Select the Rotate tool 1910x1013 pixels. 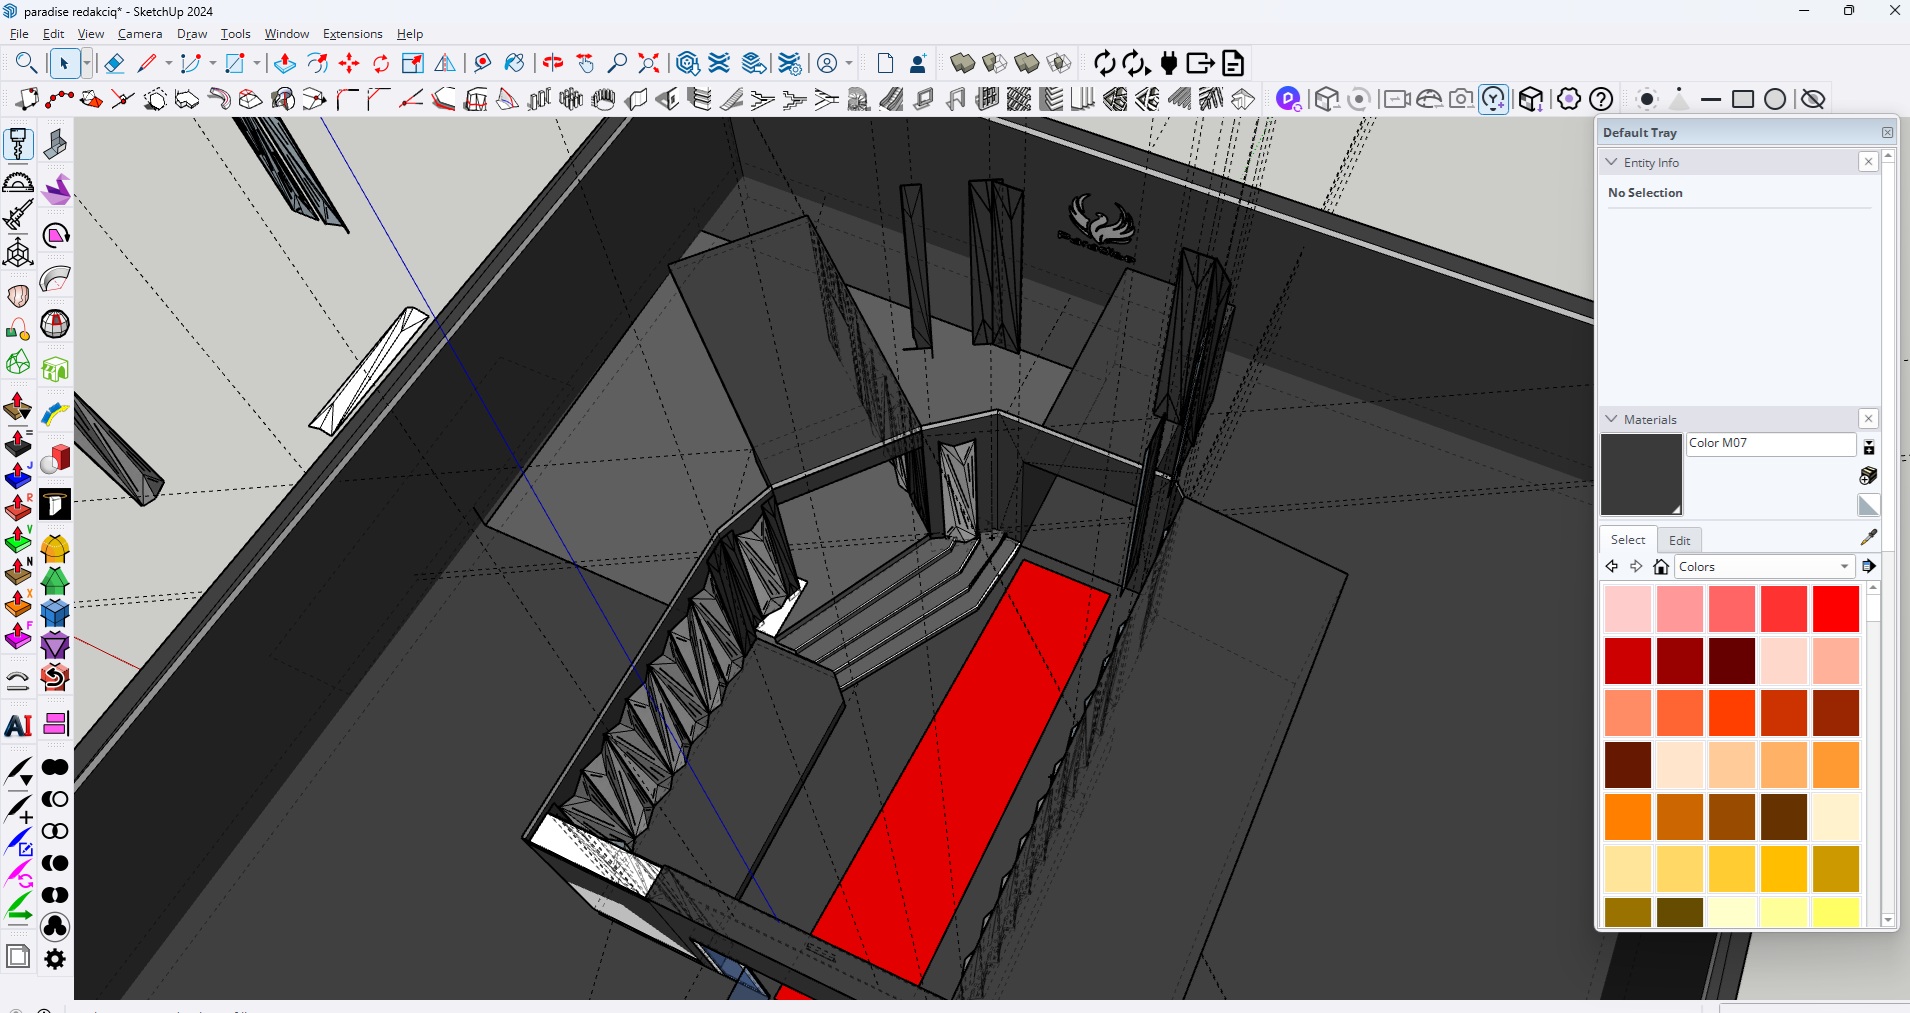[381, 64]
